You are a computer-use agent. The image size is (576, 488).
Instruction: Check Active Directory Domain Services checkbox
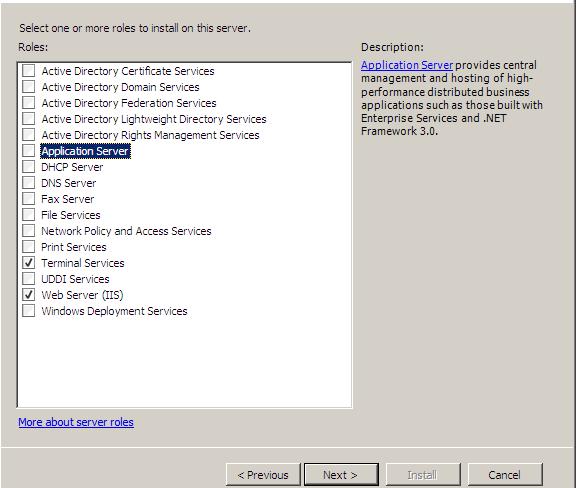pos(29,87)
